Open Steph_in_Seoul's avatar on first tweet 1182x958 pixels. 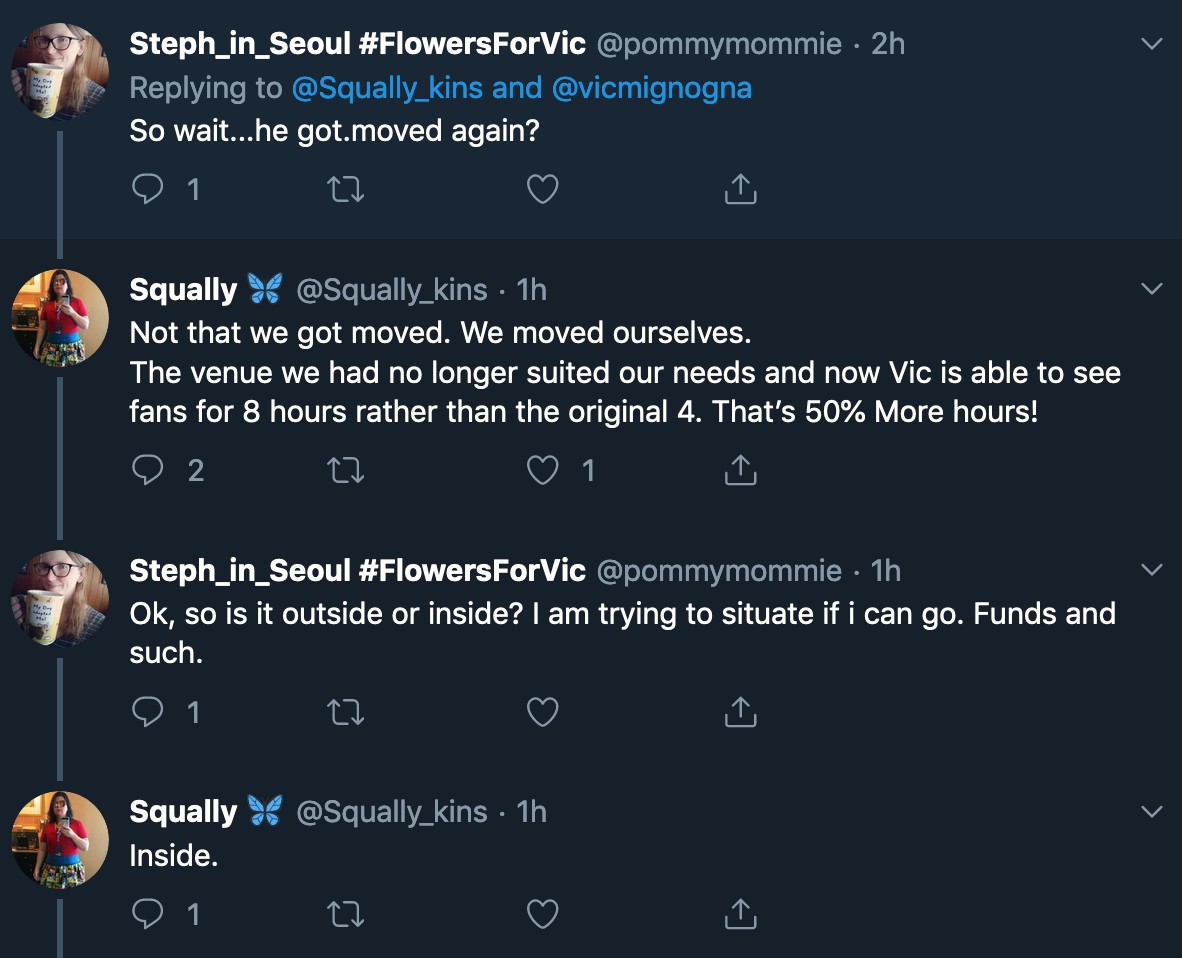pyautogui.click(x=60, y=71)
